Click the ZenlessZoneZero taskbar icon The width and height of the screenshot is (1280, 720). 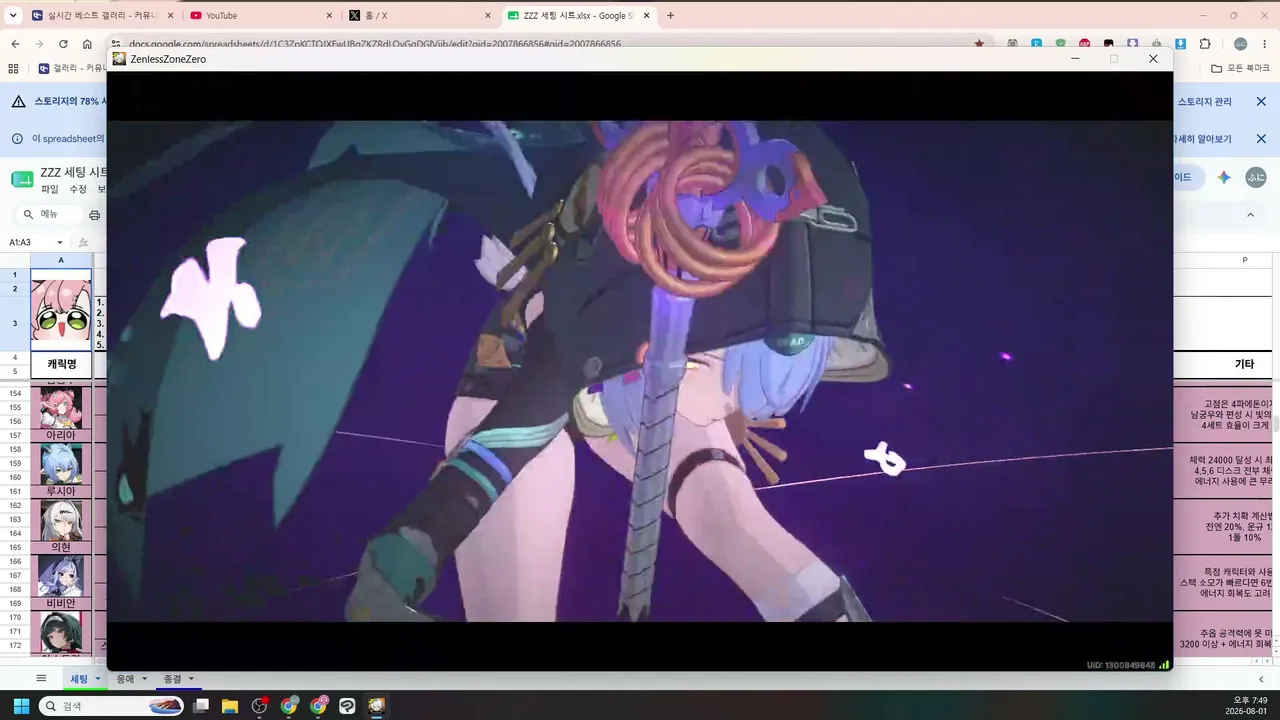tap(376, 706)
